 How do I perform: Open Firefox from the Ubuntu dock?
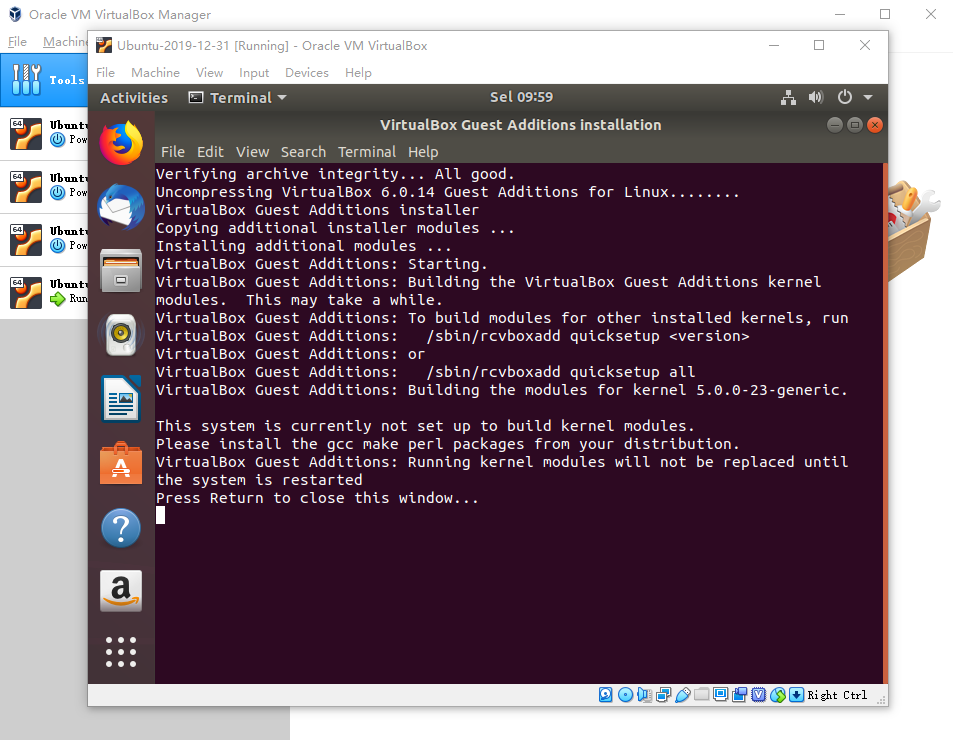[x=121, y=143]
